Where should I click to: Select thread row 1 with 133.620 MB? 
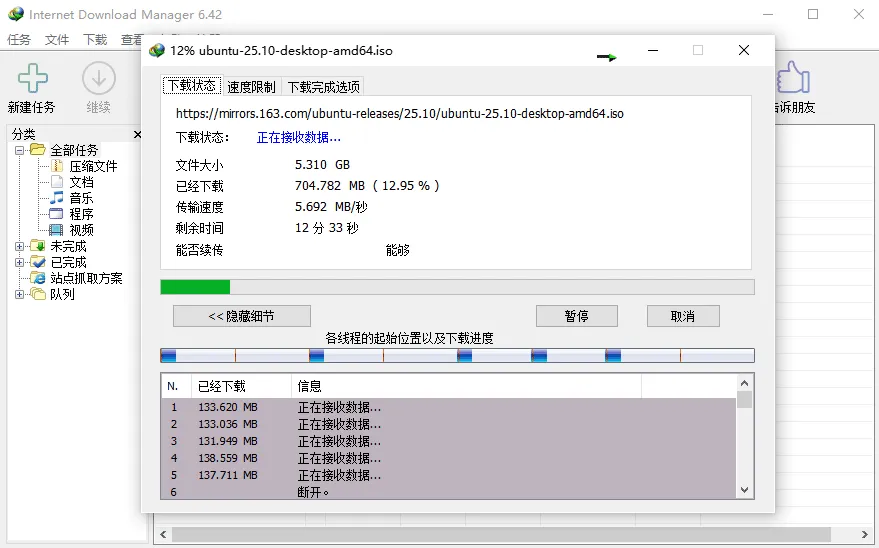click(448, 407)
